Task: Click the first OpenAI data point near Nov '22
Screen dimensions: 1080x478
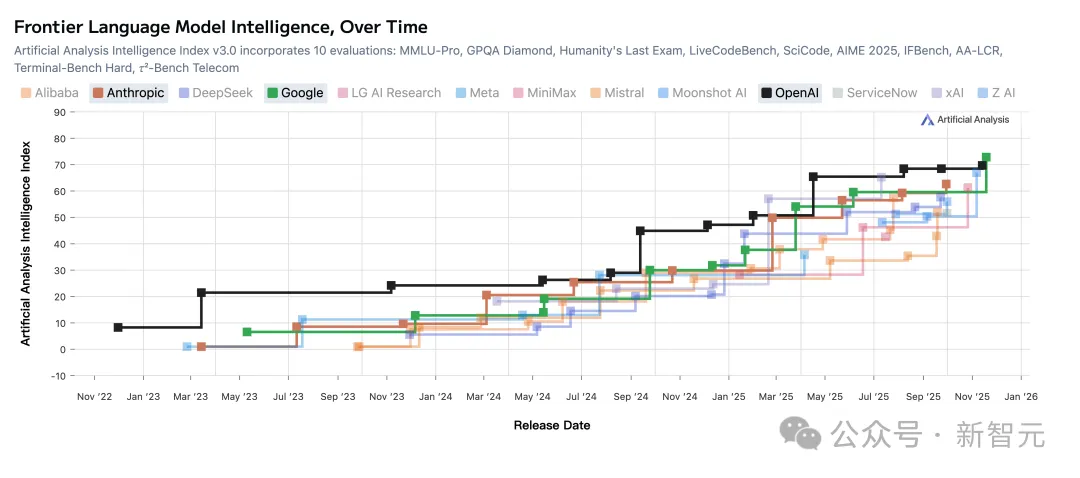Action: tap(118, 327)
